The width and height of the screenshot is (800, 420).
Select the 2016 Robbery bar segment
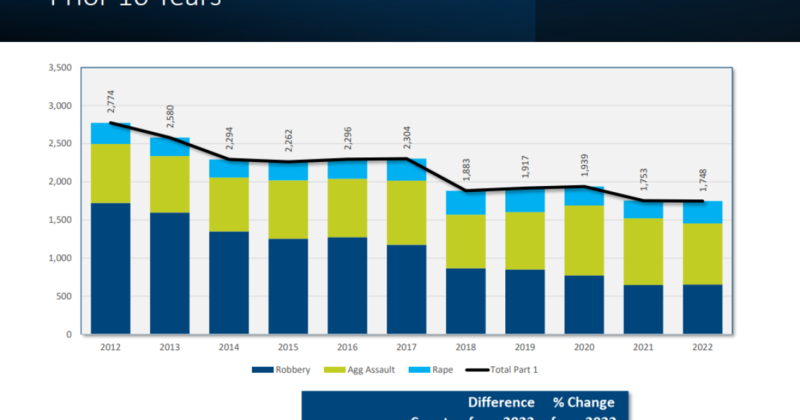[347, 285]
